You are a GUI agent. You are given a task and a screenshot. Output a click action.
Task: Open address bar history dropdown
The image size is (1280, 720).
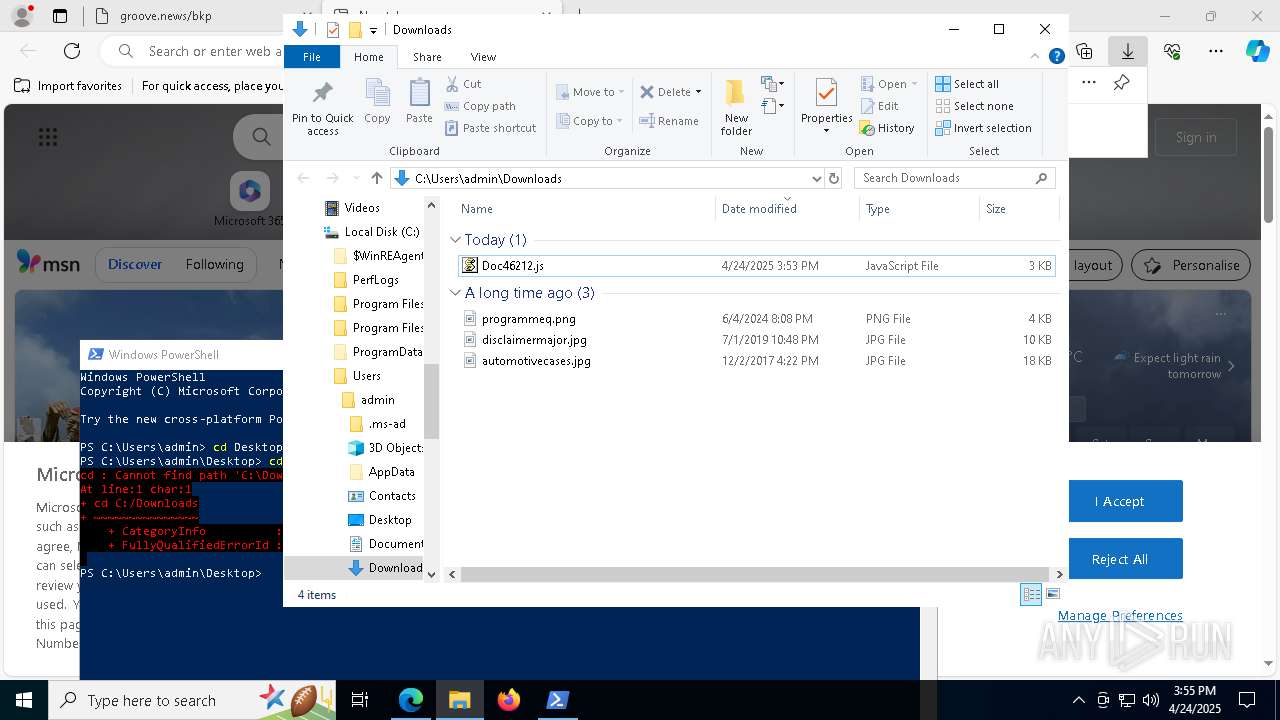pyautogui.click(x=816, y=178)
